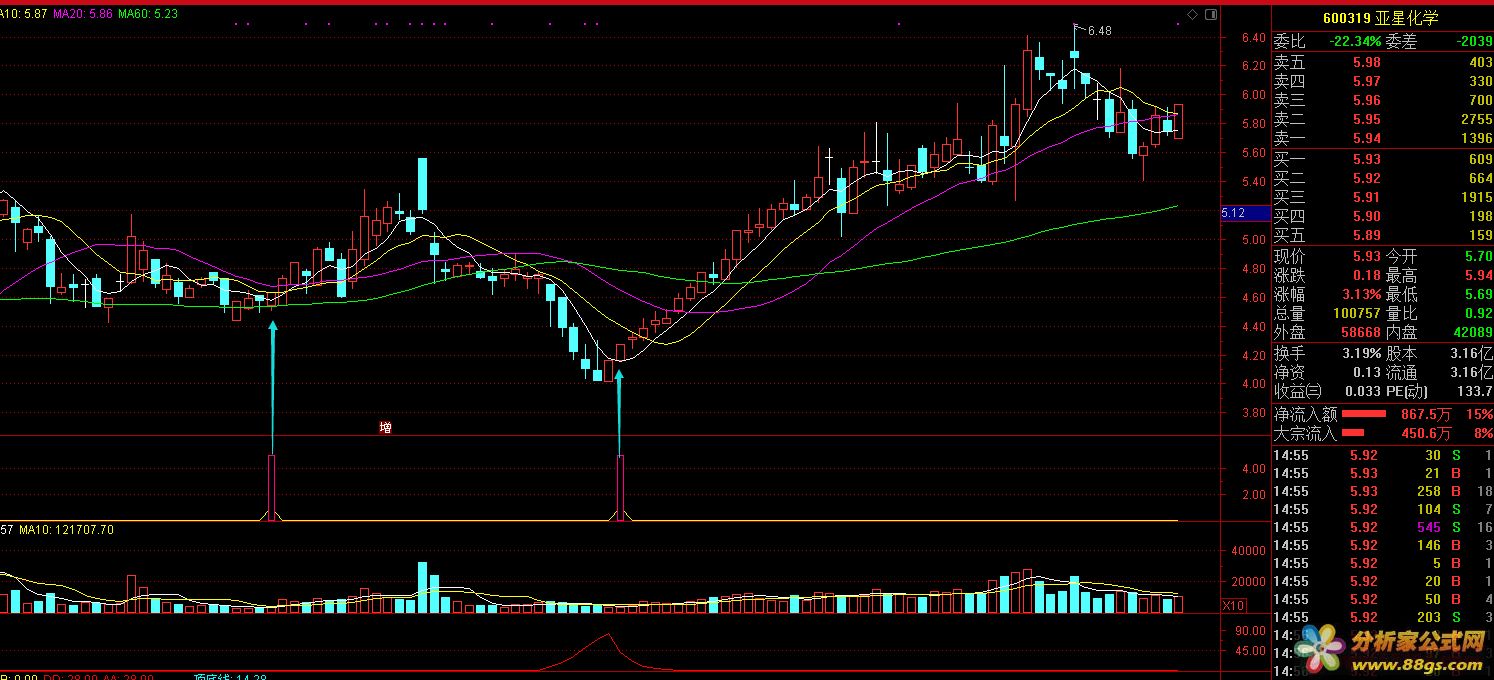1494x680 pixels.
Task: Click the 净资 0.13 net asset value
Action: pyautogui.click(x=1327, y=372)
